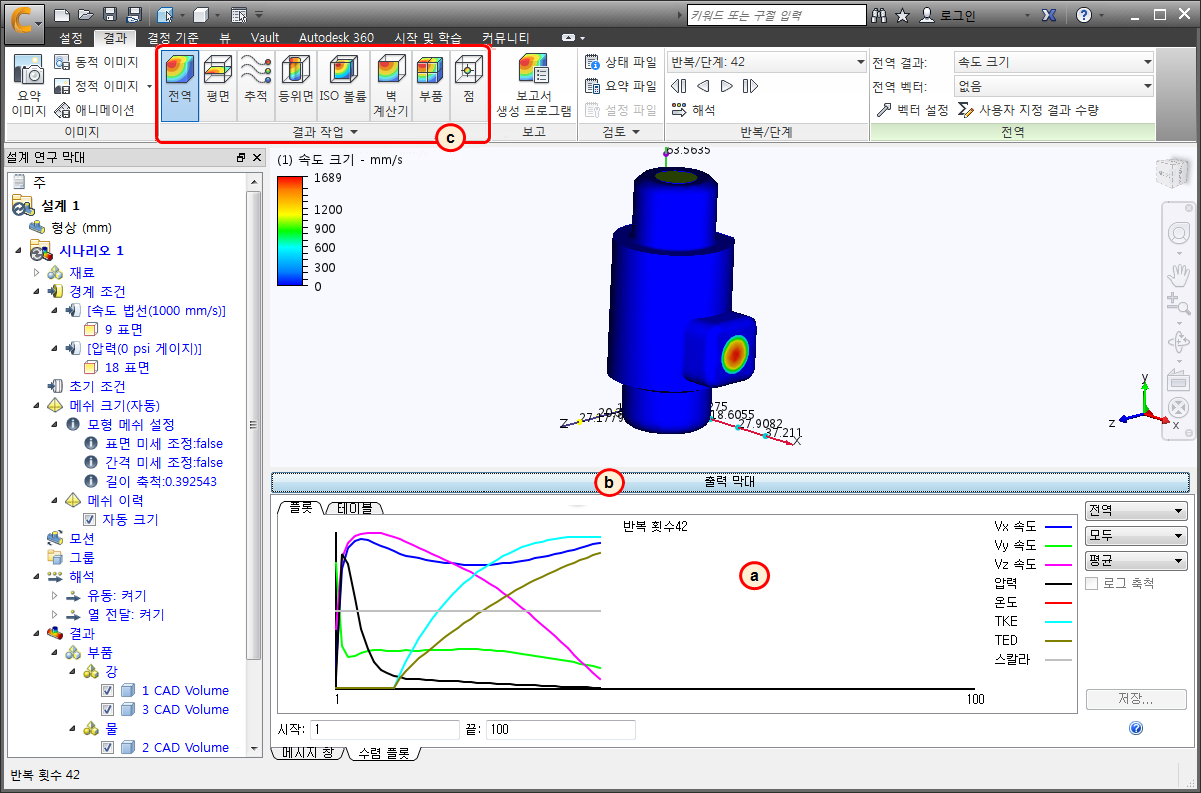Toggle 2 CAD Volume checkbox
The width and height of the screenshot is (1201, 793).
point(108,748)
